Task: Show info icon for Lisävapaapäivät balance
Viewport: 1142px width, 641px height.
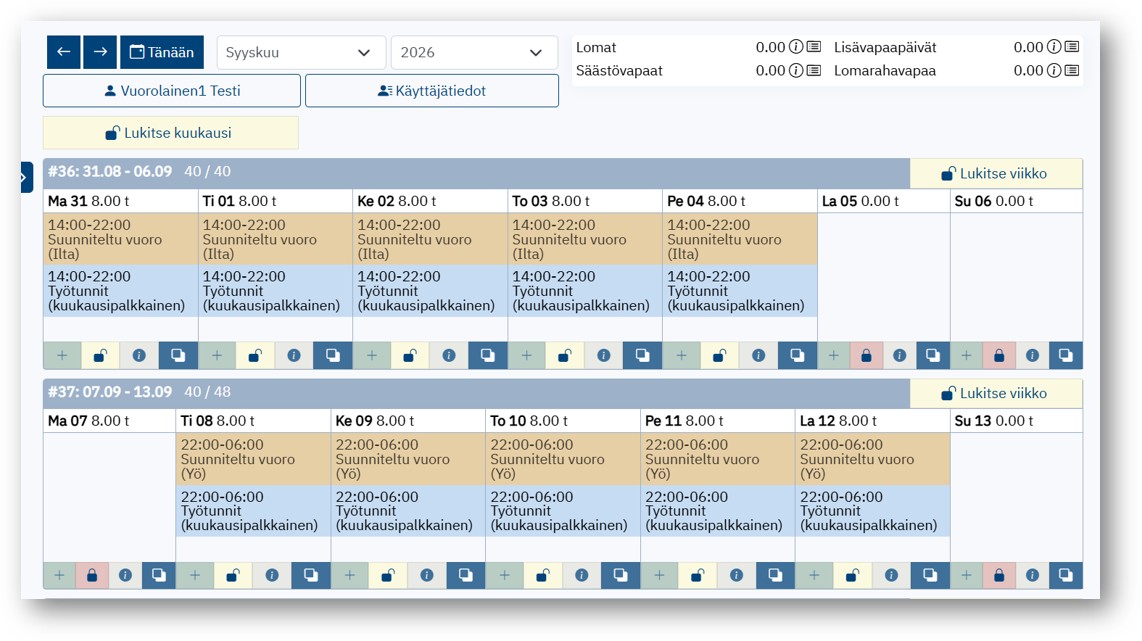Action: point(1054,47)
